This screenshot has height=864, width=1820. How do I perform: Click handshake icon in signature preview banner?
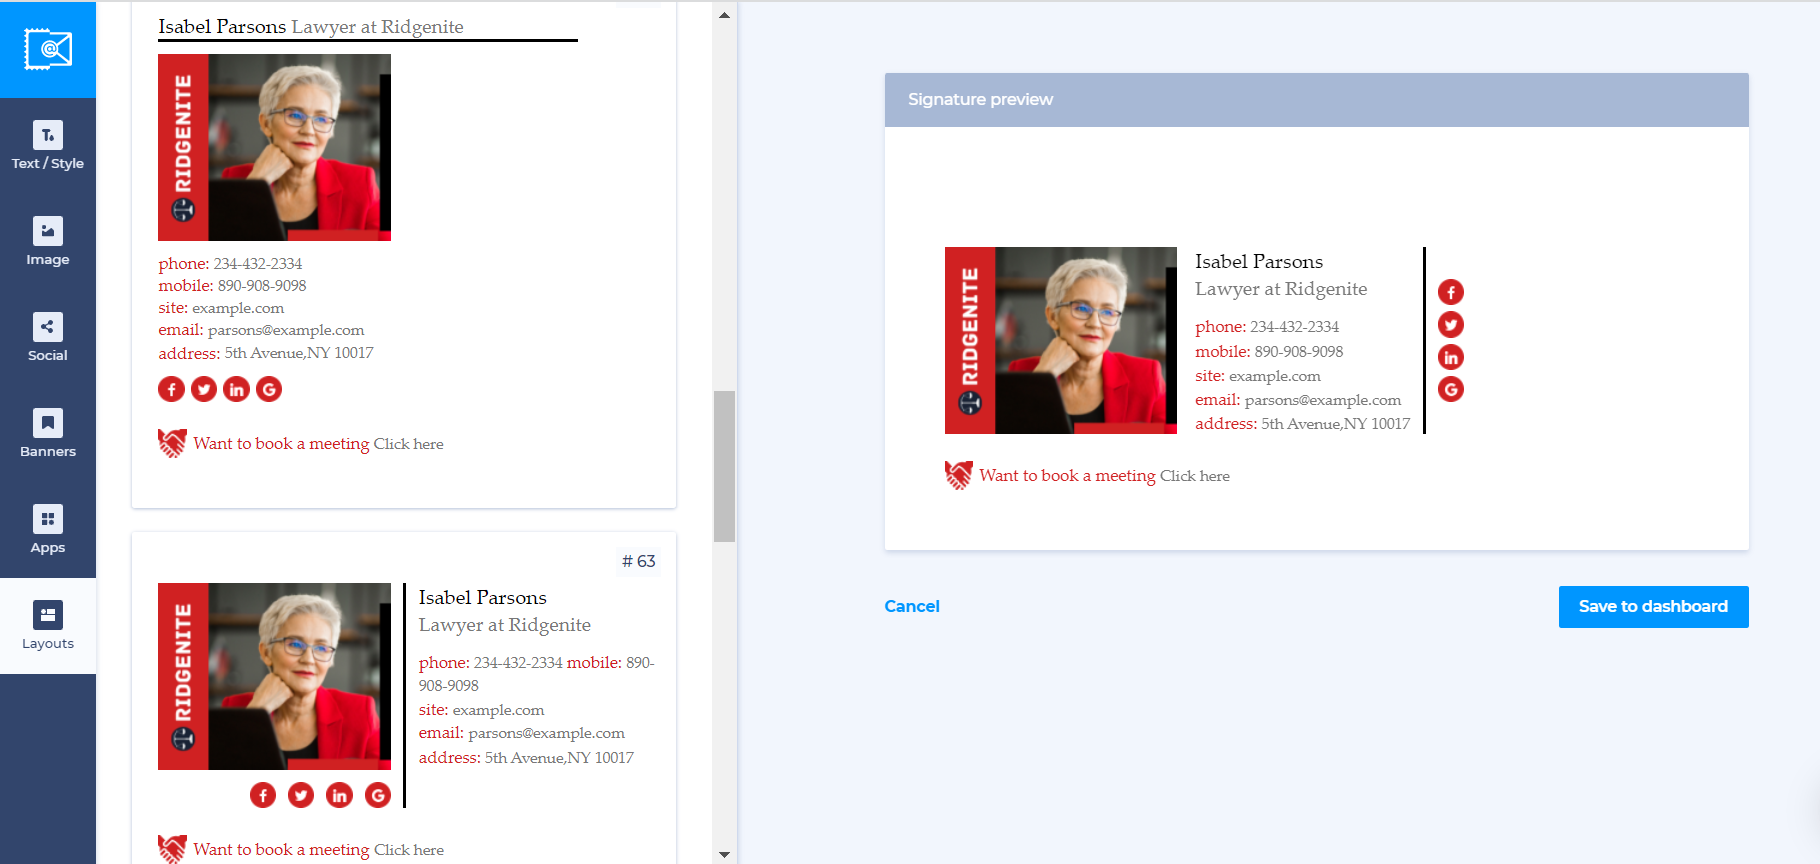click(x=958, y=475)
